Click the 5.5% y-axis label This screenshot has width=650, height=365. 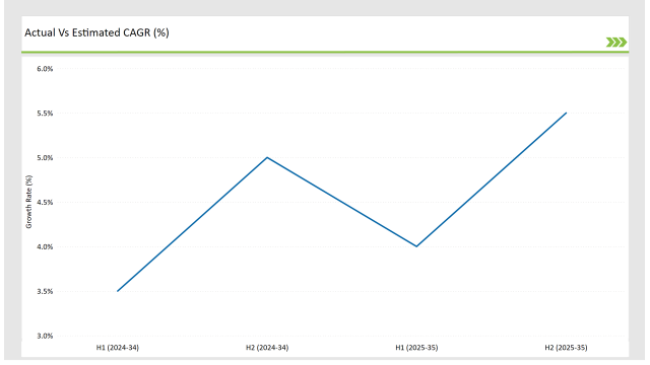coord(45,113)
